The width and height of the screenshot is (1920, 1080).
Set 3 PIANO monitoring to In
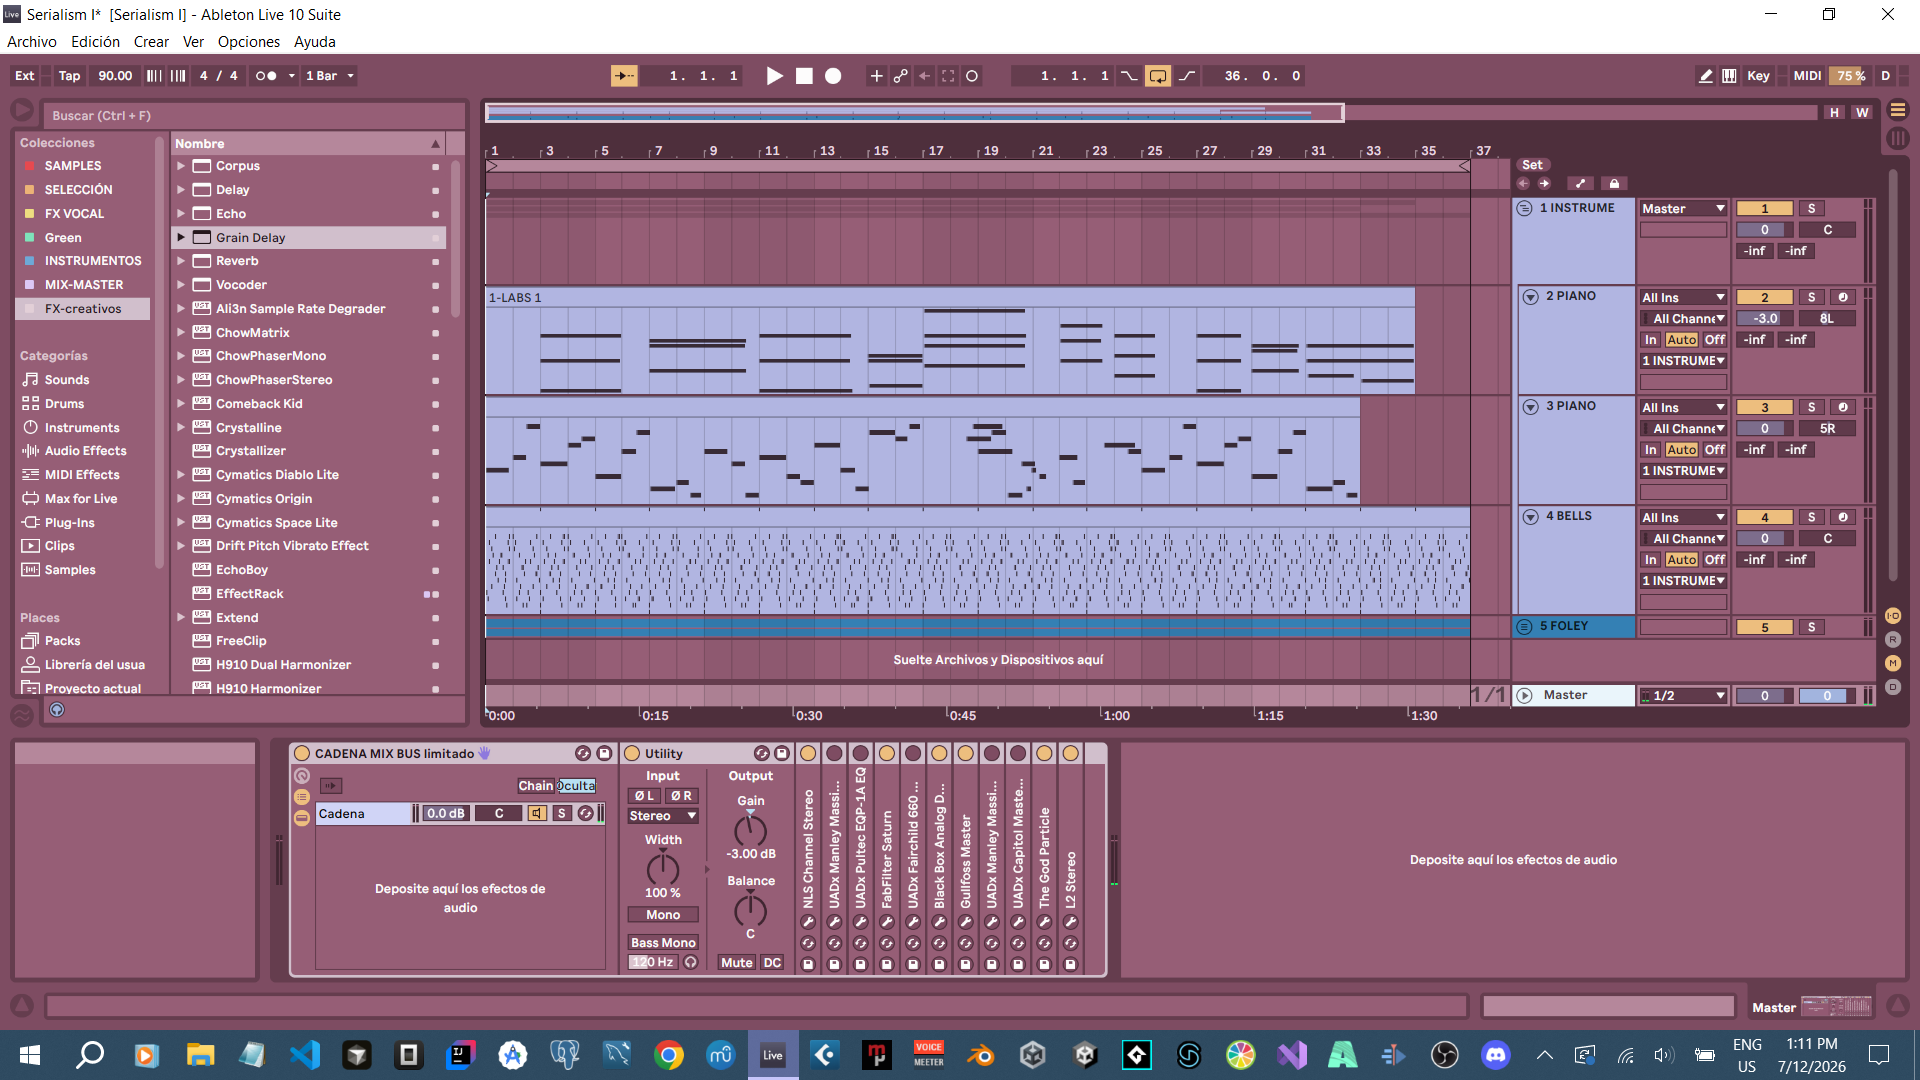(x=1651, y=450)
